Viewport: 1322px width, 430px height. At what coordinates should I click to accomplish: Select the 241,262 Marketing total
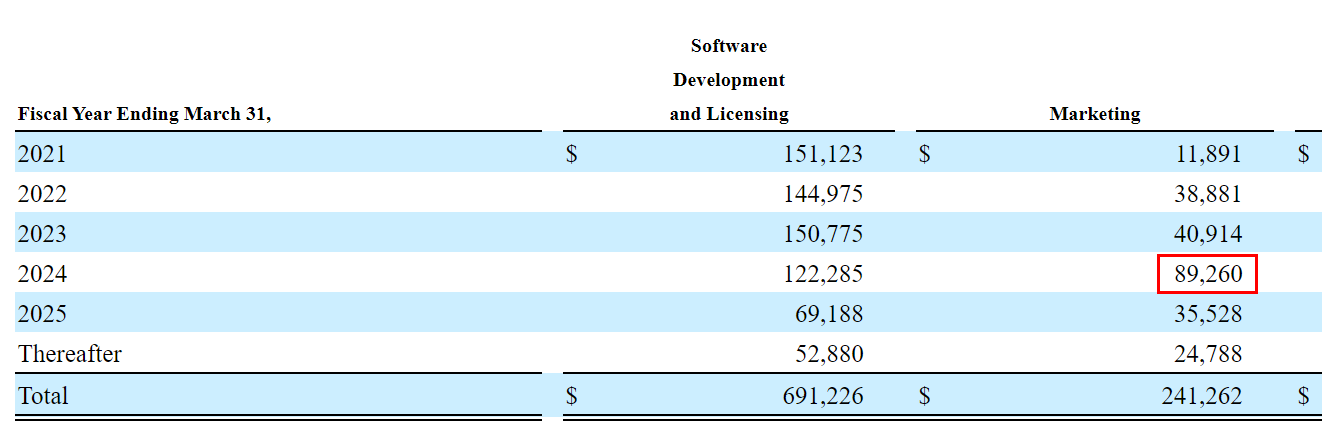click(1201, 396)
